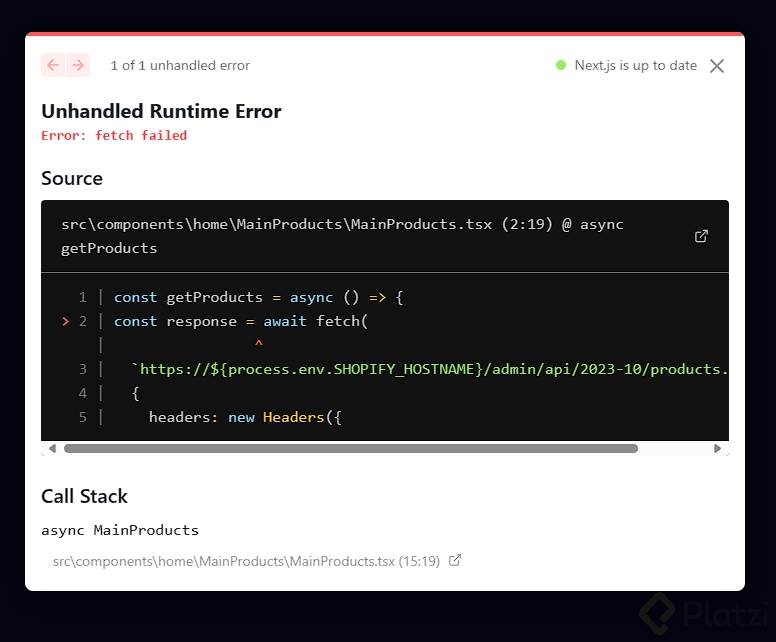This screenshot has width=776, height=642.
Task: Go to next error with right arrow
Action: (78, 65)
